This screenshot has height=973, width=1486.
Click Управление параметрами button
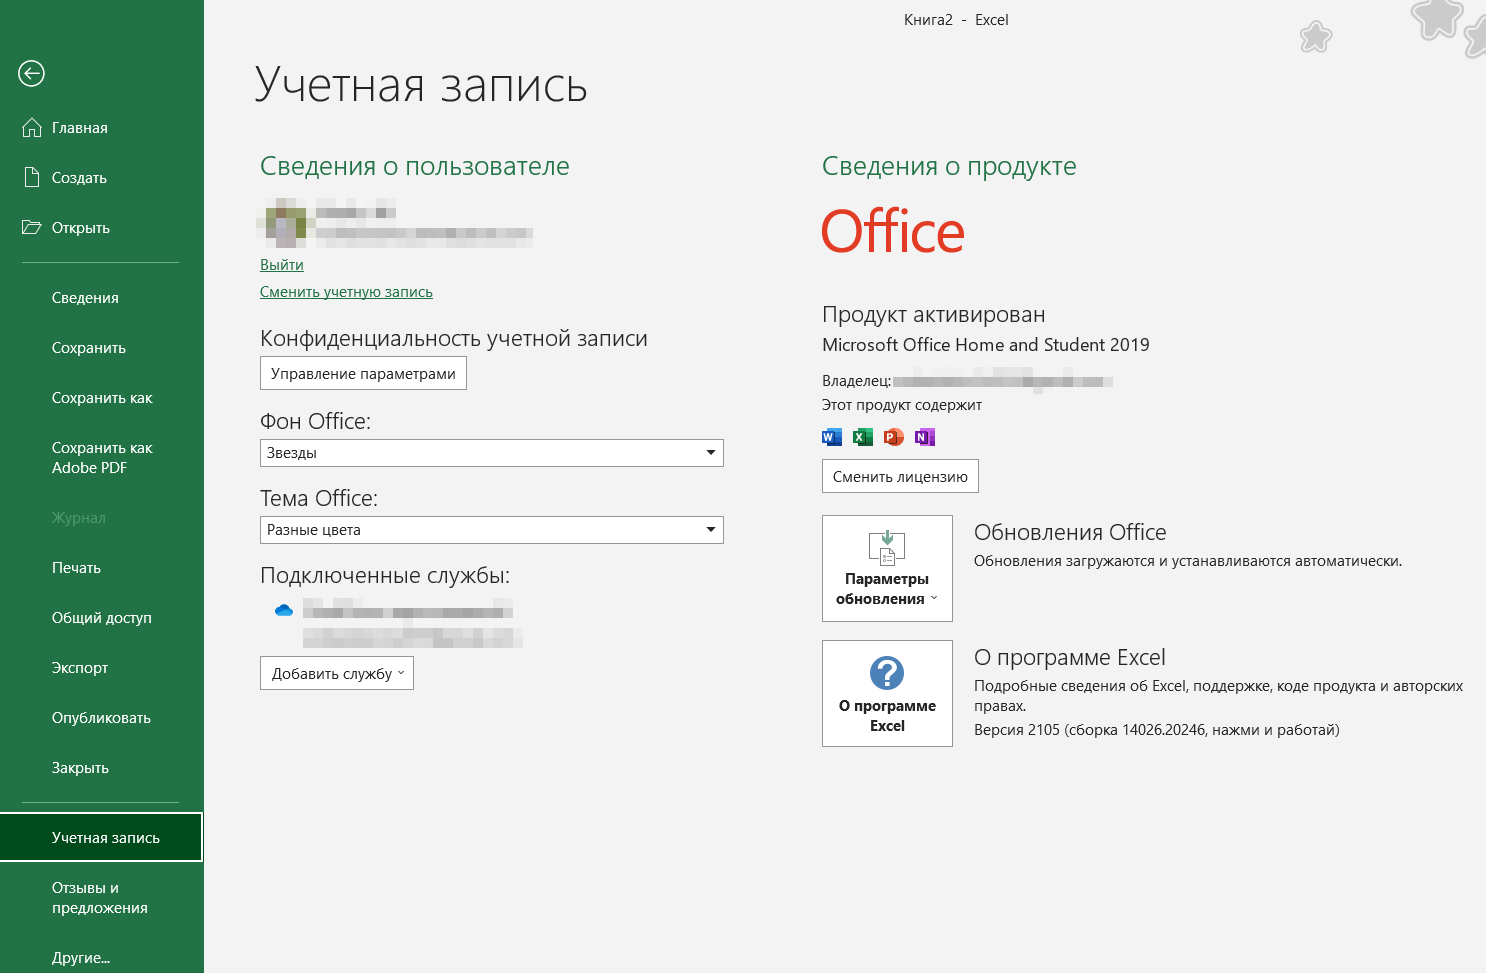tap(363, 373)
